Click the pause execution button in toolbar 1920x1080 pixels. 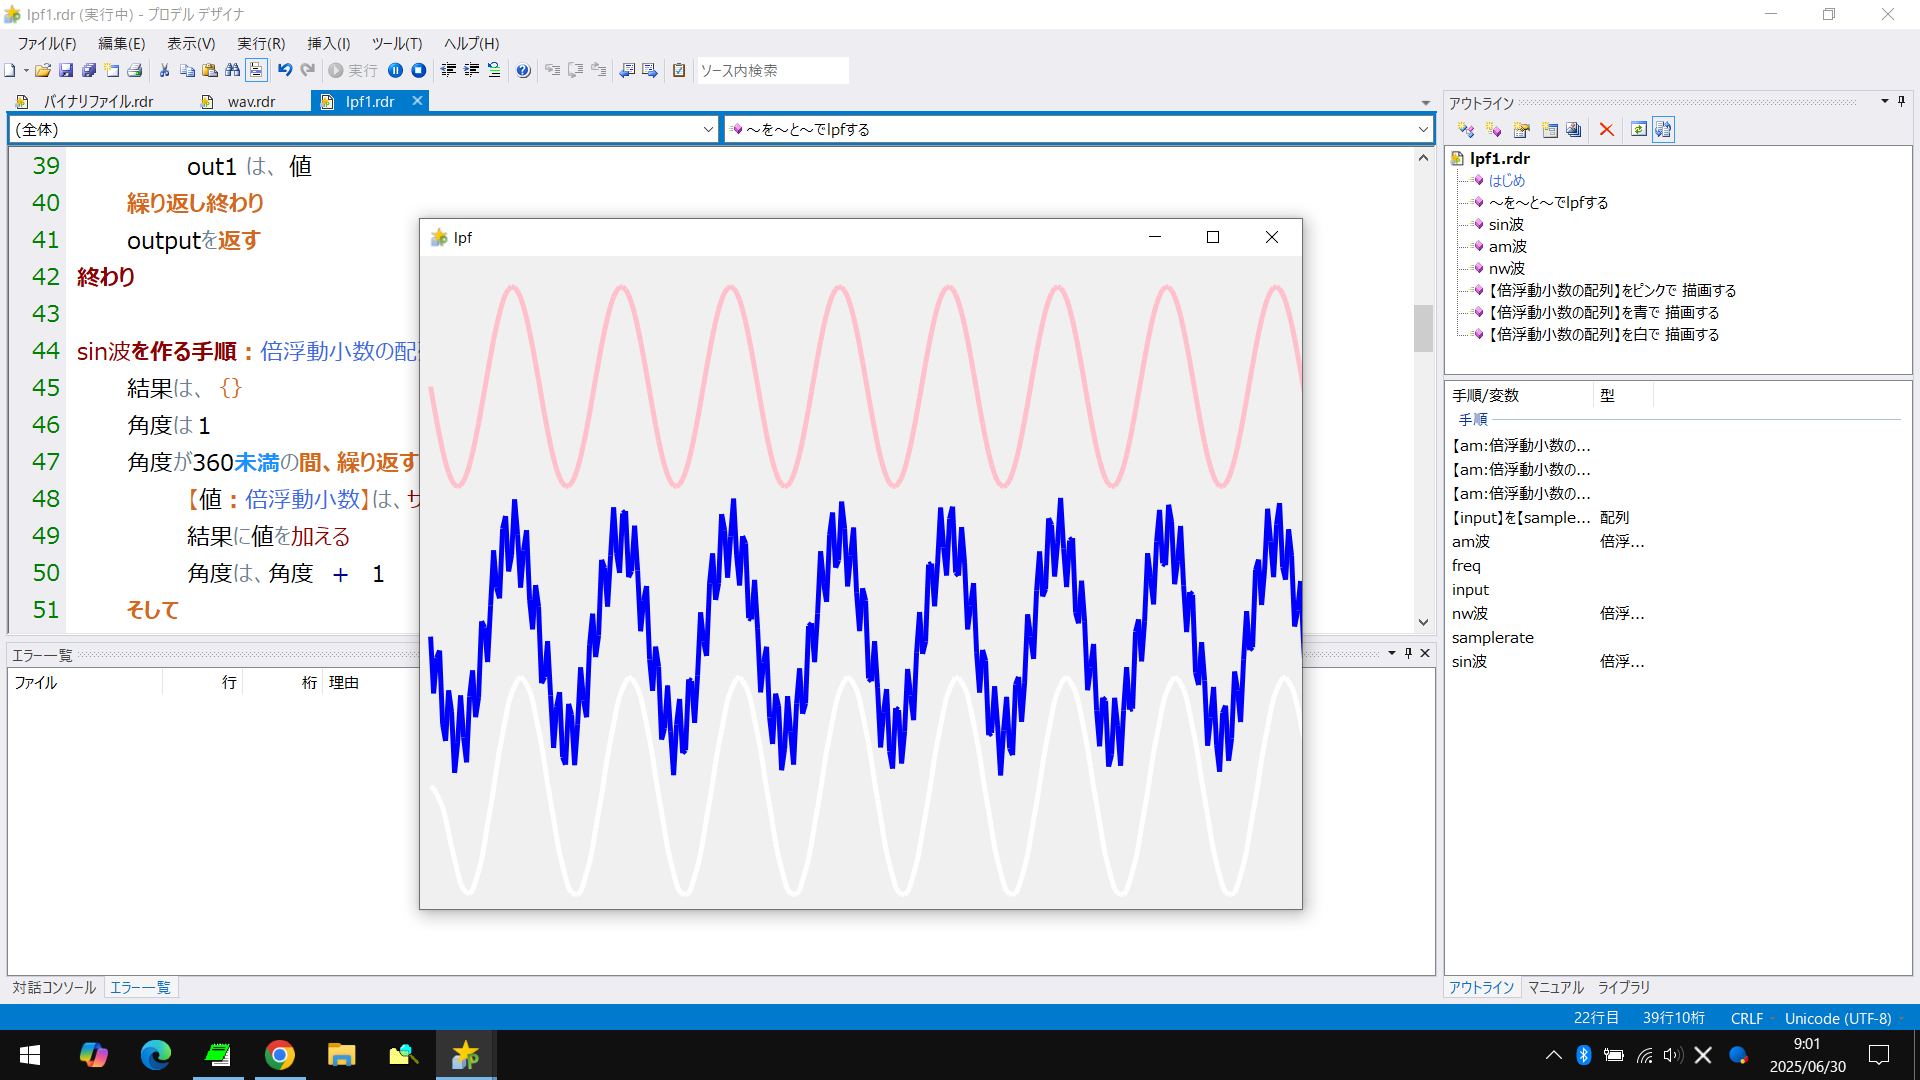pos(396,70)
